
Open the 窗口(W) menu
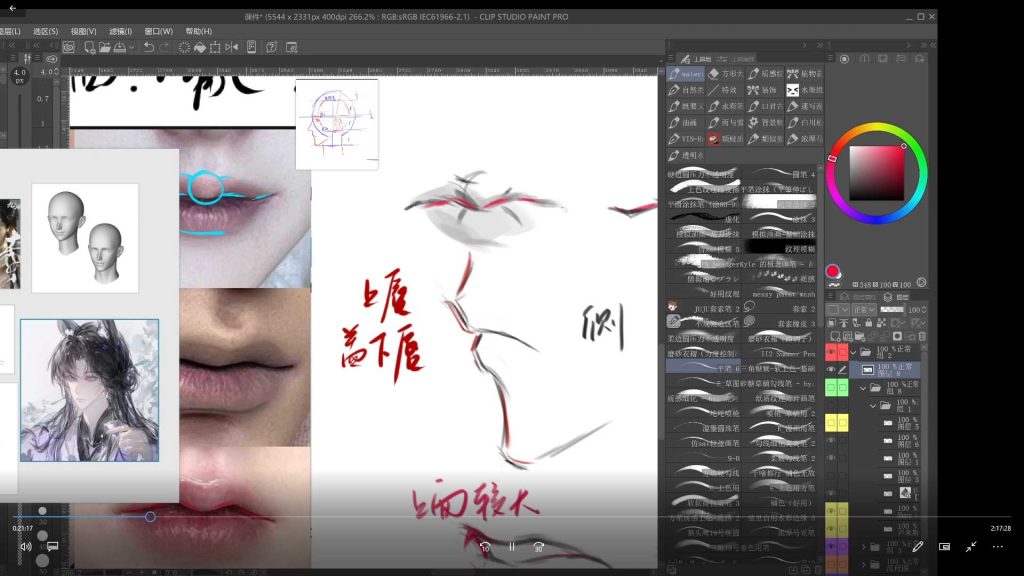point(159,31)
